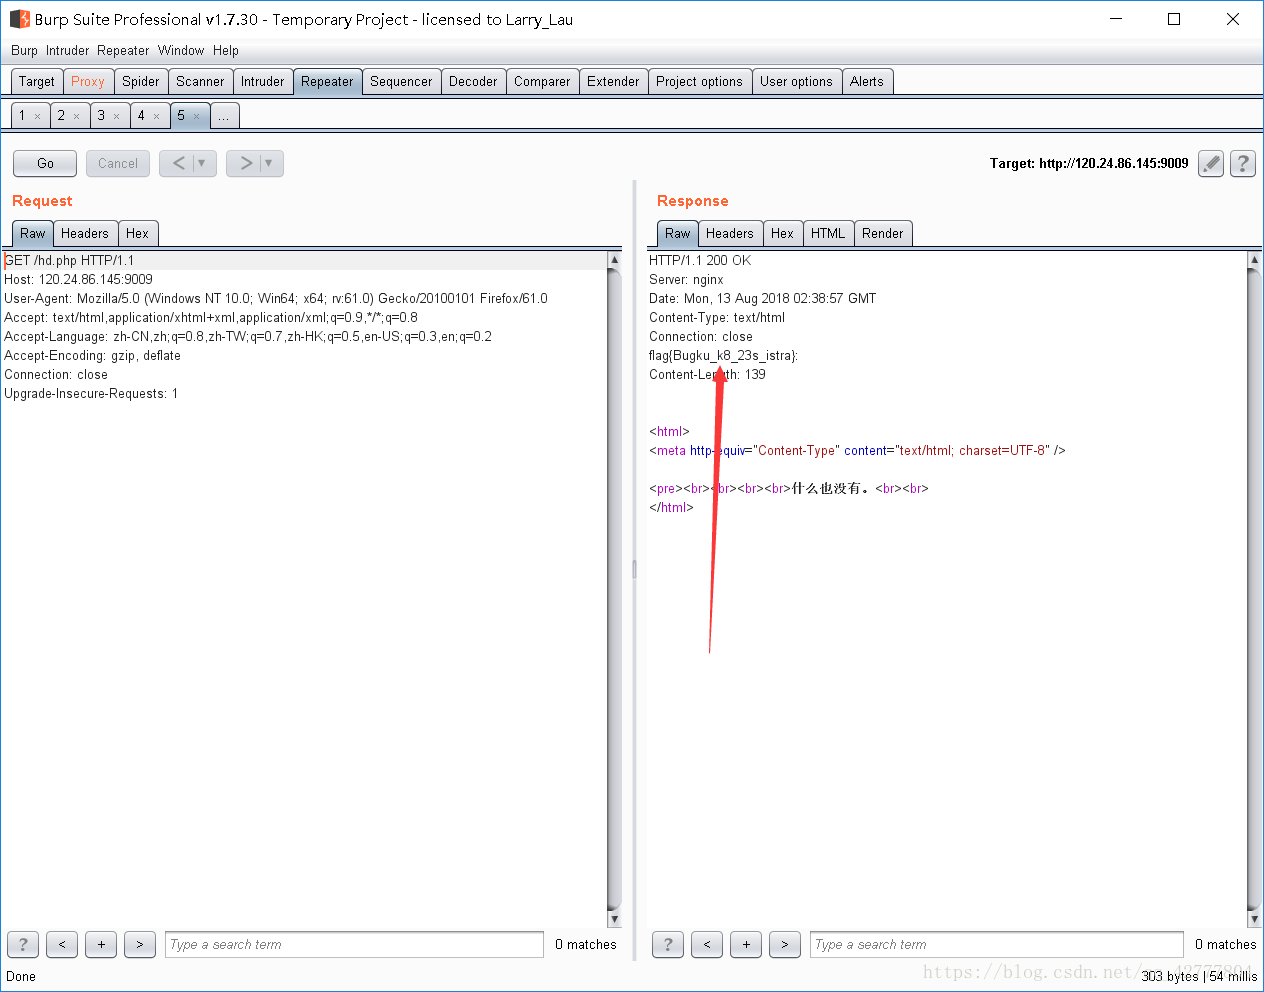This screenshot has height=992, width=1264.
Task: Show response Hex view tab
Action: pos(782,233)
